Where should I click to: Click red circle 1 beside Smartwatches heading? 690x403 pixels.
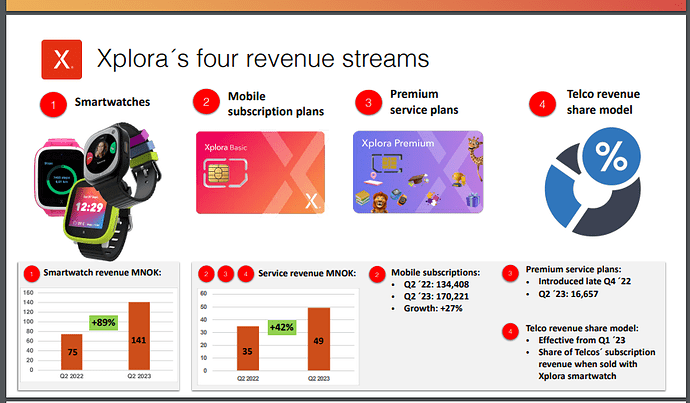point(53,105)
